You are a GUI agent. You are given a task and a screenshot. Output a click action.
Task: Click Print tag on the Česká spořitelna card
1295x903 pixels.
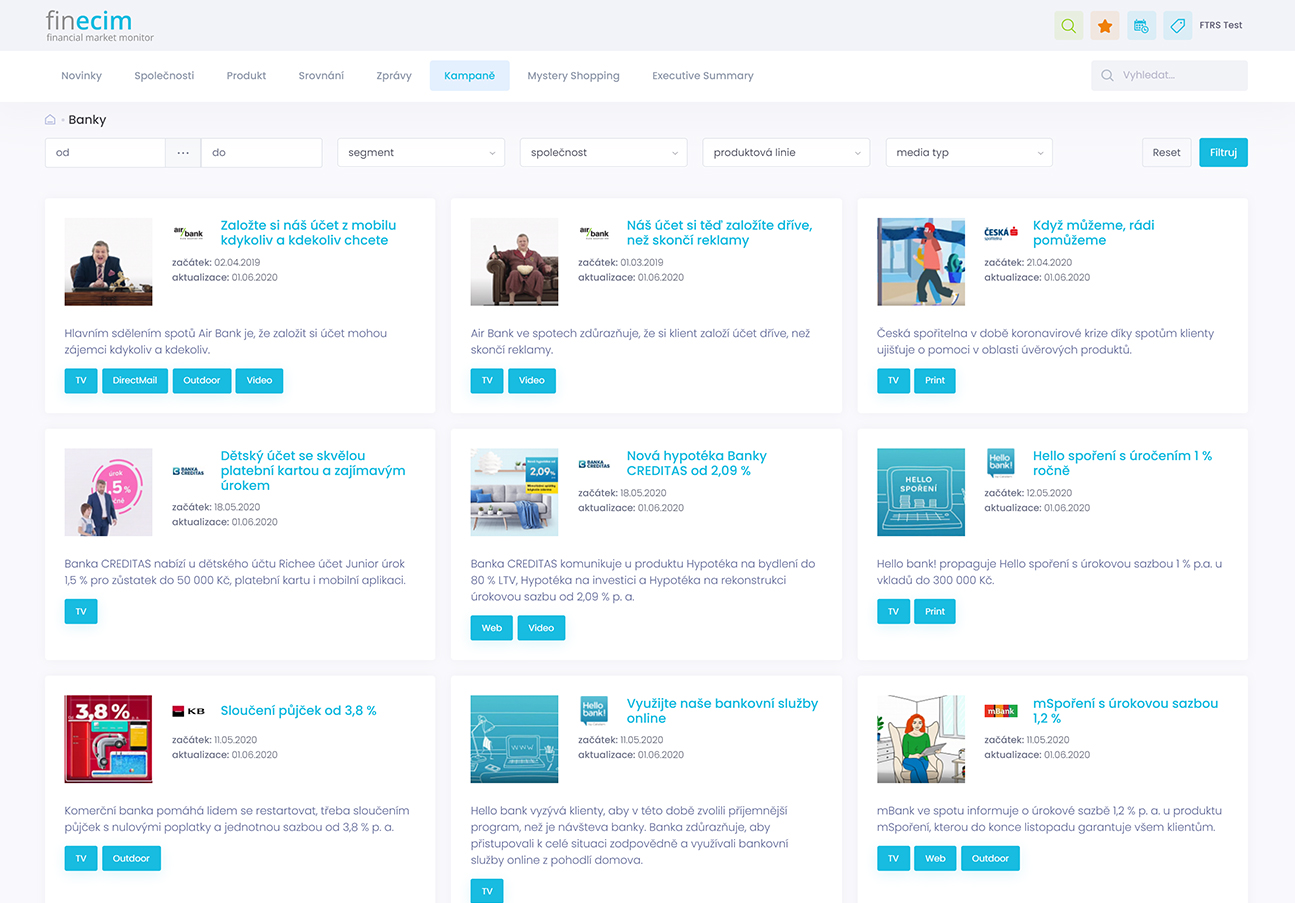click(x=935, y=381)
